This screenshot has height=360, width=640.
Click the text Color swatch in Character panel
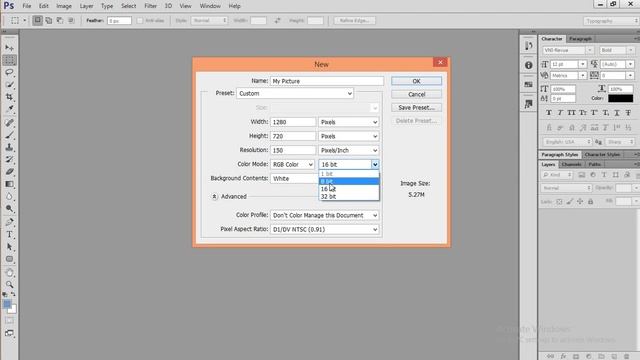620,98
